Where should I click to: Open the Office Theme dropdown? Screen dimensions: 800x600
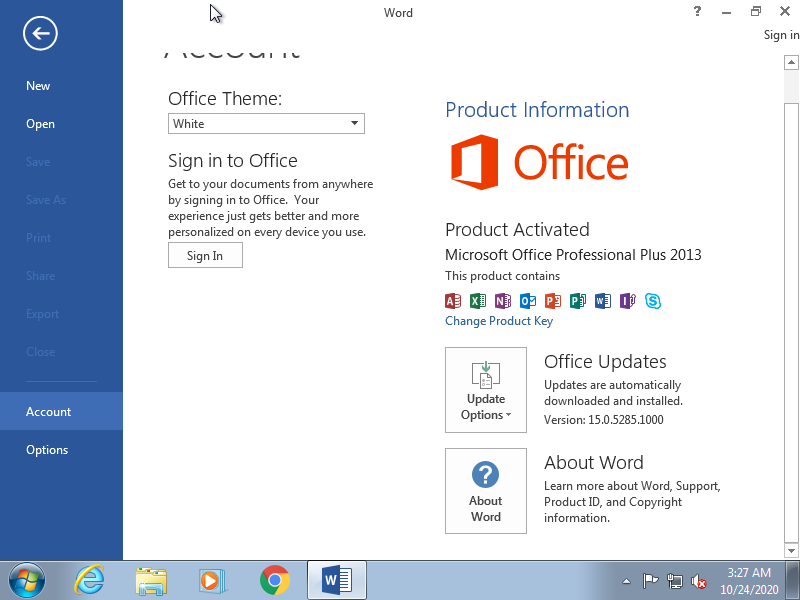coord(266,123)
